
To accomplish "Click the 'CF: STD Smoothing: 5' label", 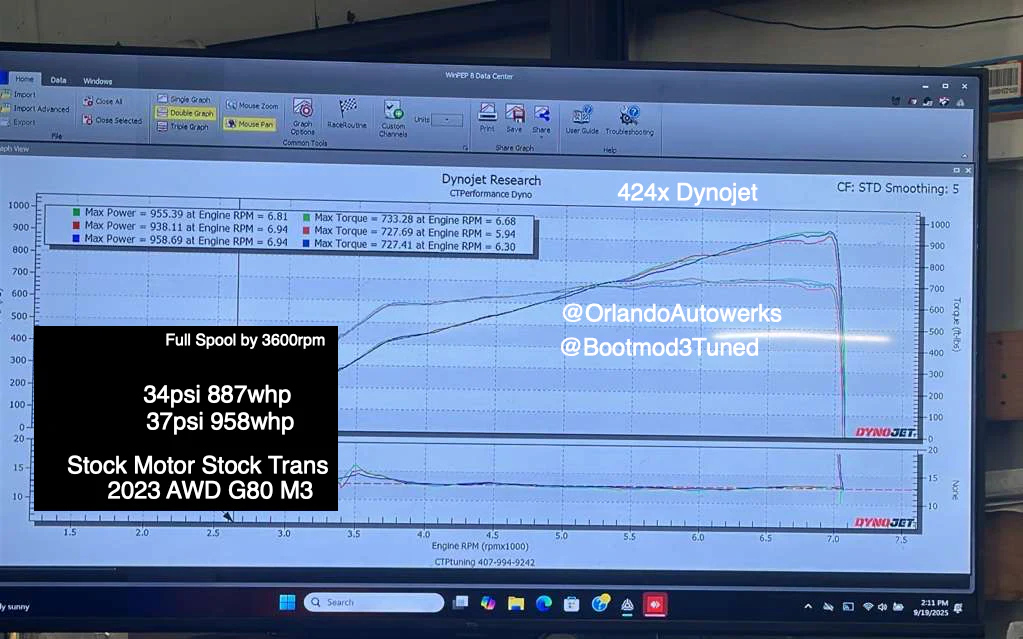I will point(898,189).
